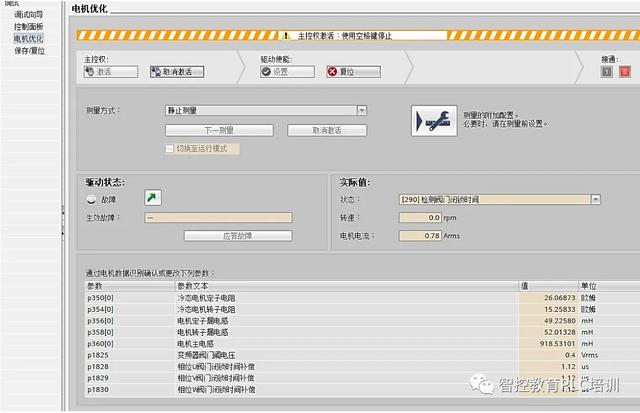Open 保存/复位 in the left navigation
The width and height of the screenshot is (640, 413).
coord(29,51)
